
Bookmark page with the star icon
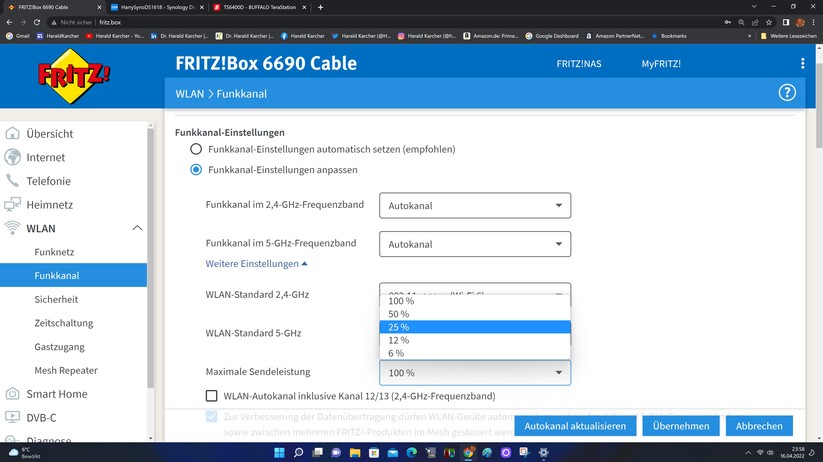point(769,22)
